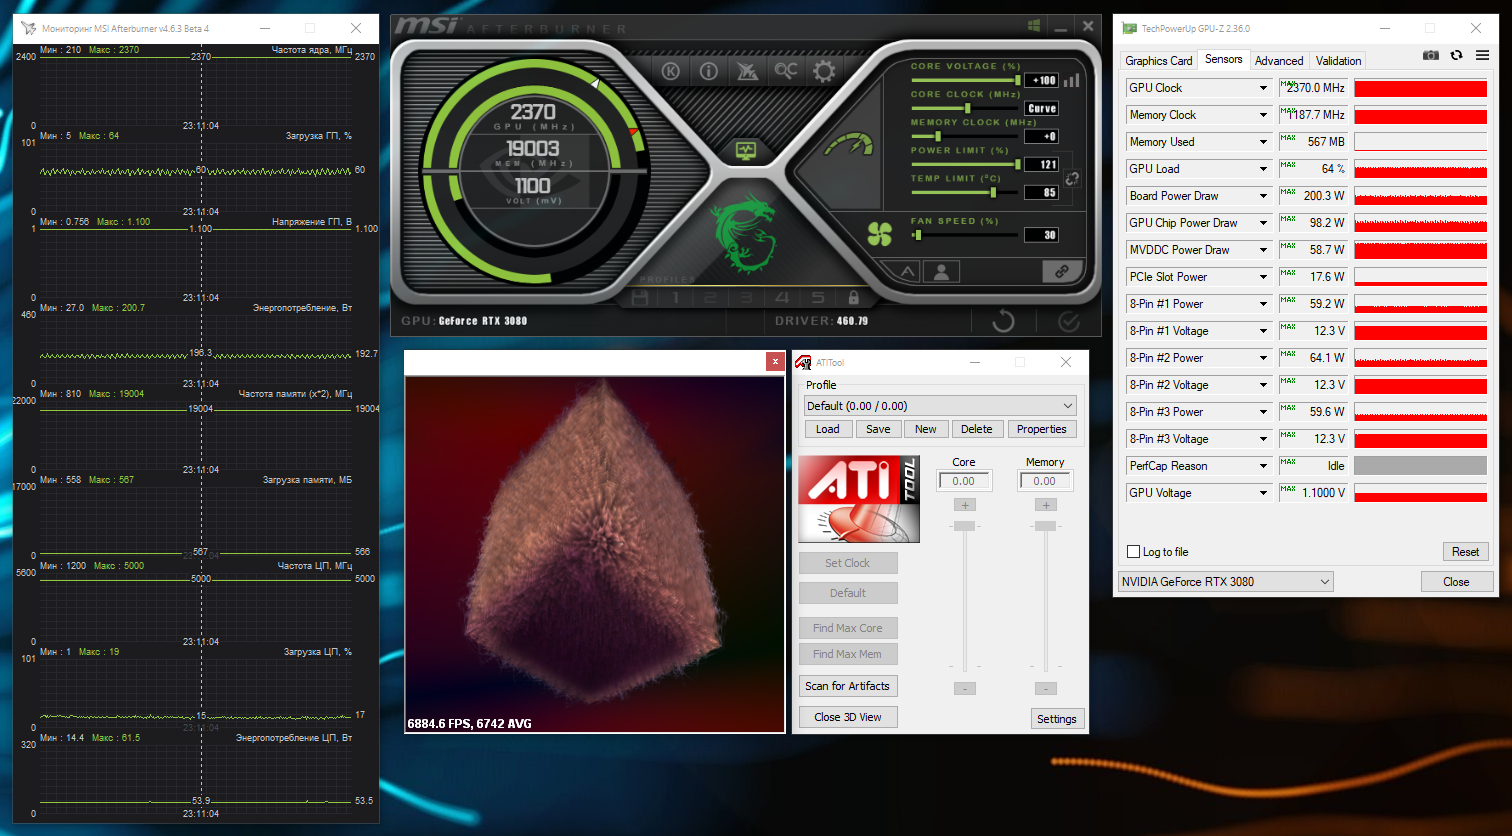Viewport: 1512px width, 836px height.
Task: Click the Curve button beside Core Clock
Action: tap(1042, 108)
